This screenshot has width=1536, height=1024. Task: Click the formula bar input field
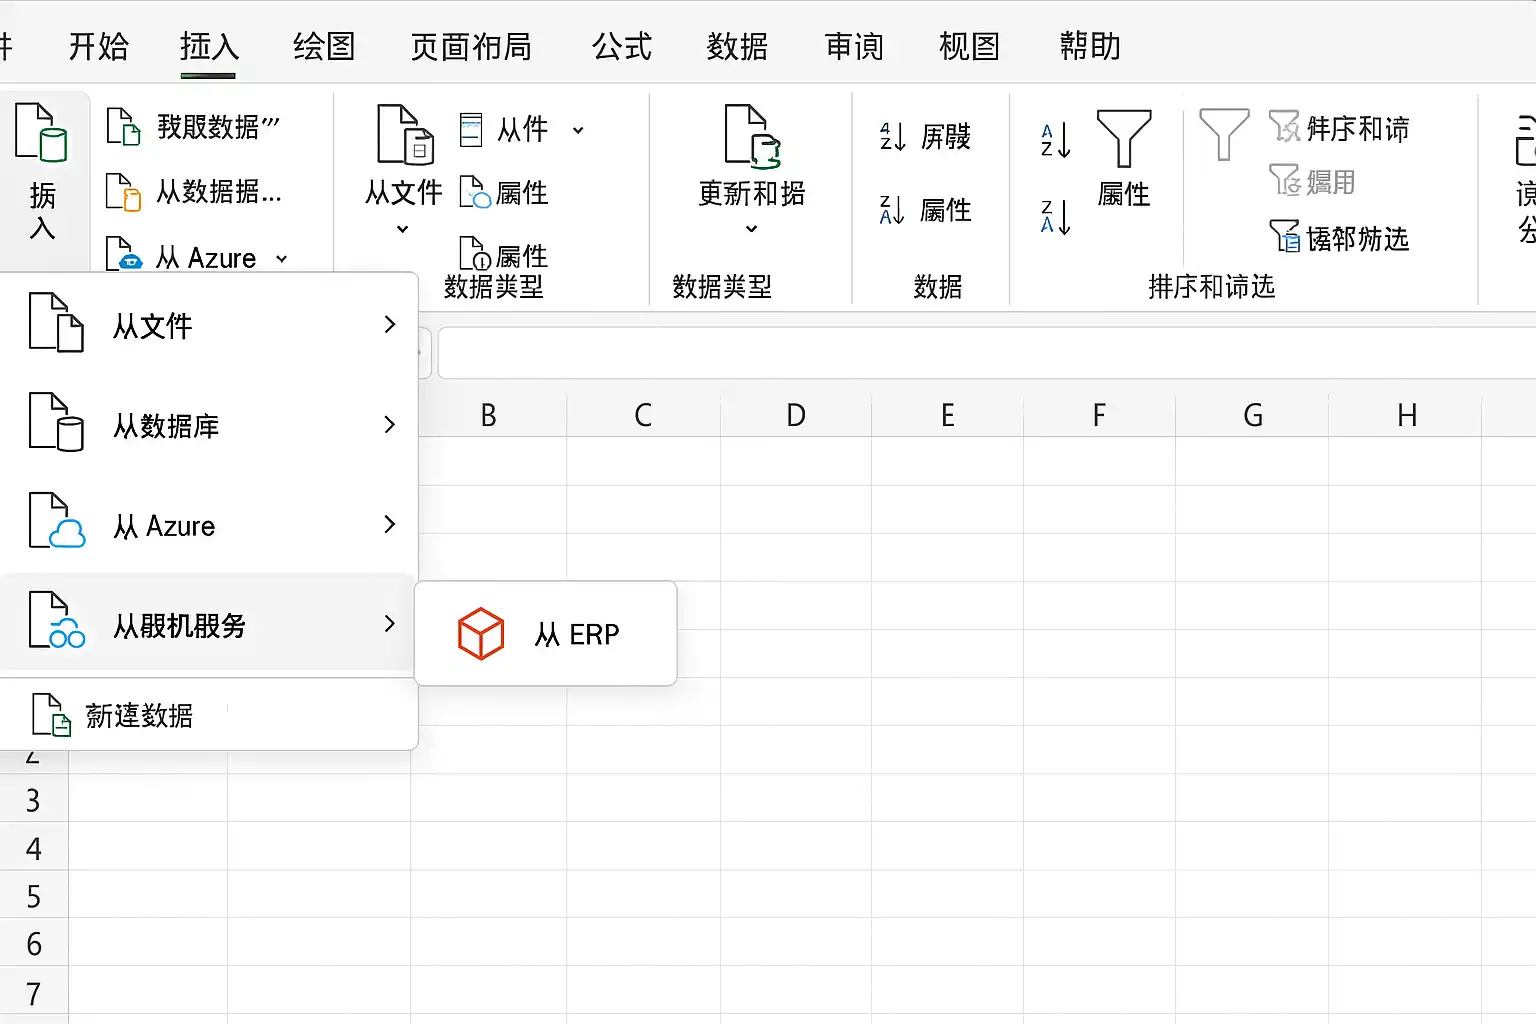coord(986,353)
